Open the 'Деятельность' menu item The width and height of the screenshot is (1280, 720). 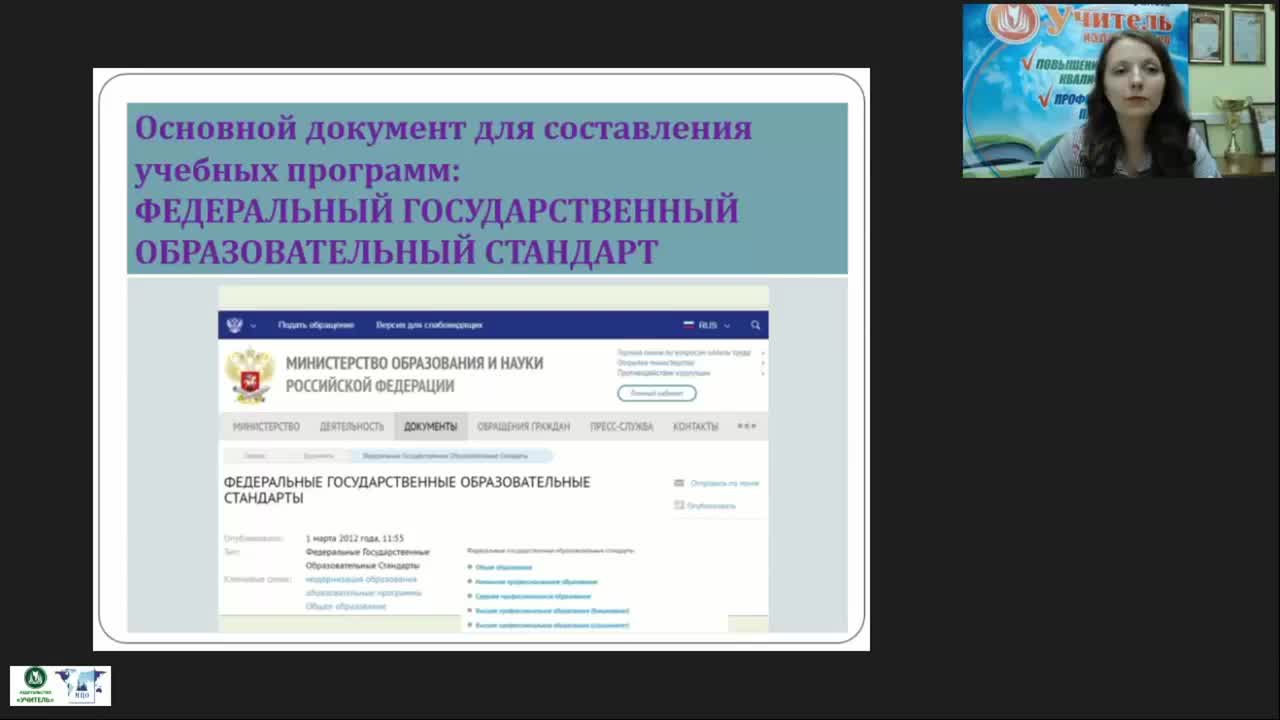coord(352,426)
